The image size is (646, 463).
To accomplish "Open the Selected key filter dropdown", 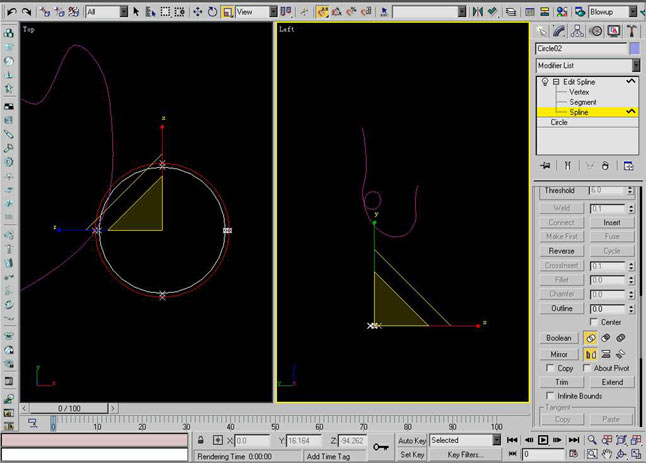I will [465, 440].
